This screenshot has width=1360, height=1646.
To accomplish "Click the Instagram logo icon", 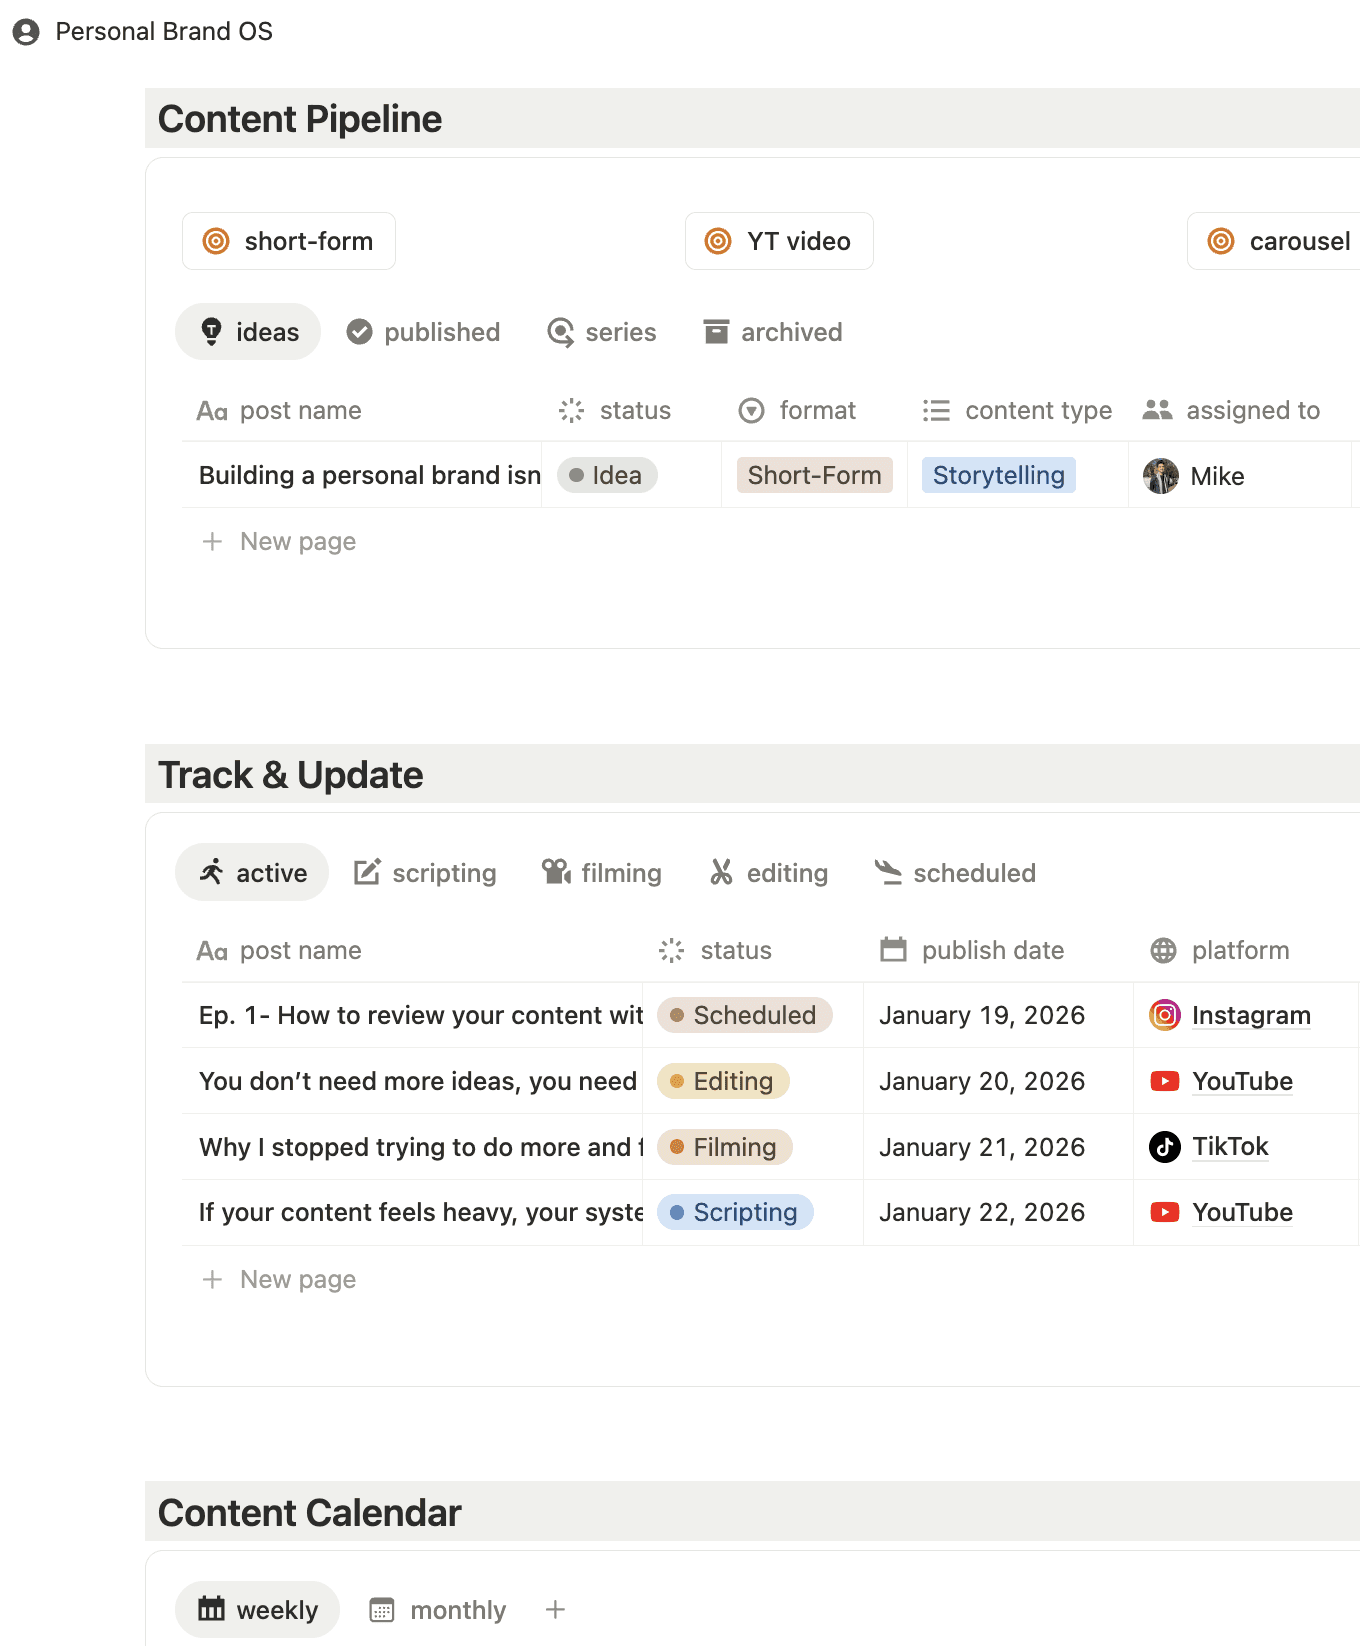I will point(1165,1015).
